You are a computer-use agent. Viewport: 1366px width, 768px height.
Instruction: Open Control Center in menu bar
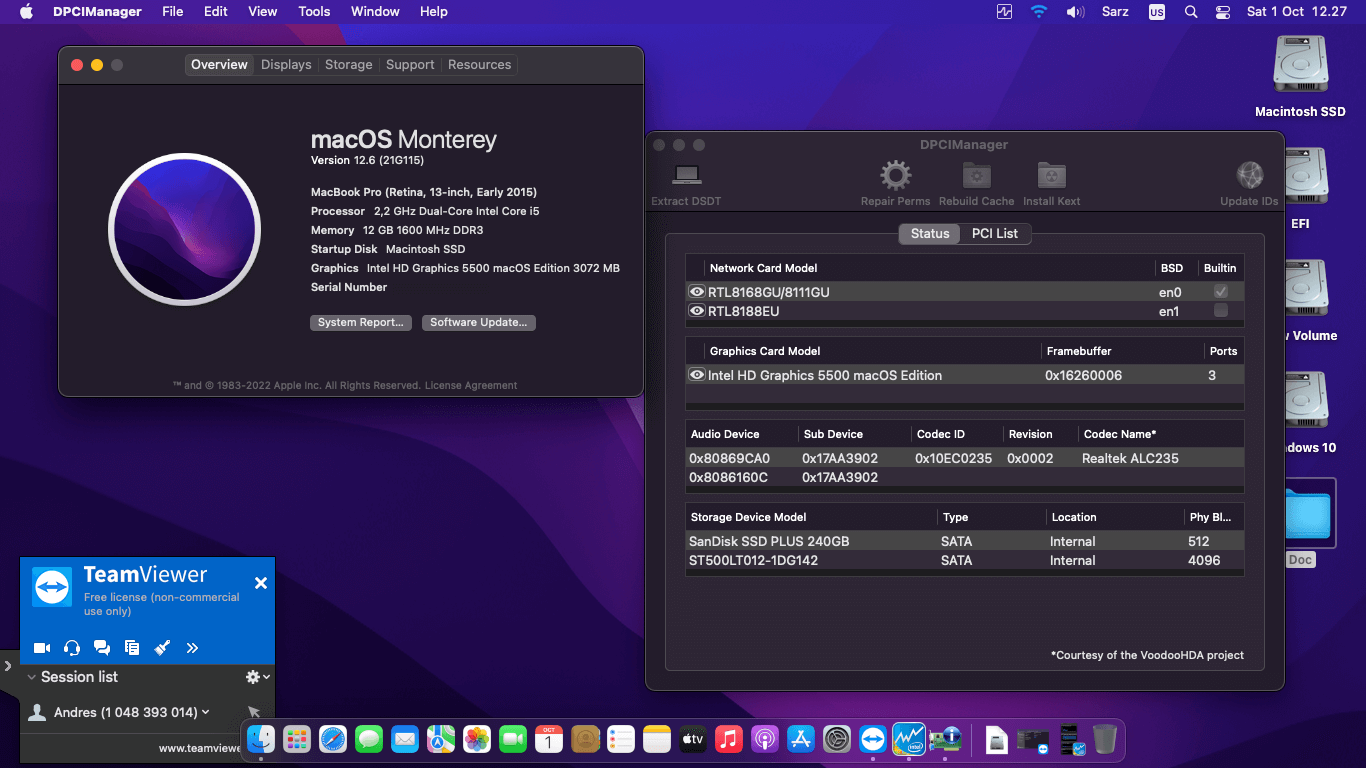click(x=1222, y=11)
